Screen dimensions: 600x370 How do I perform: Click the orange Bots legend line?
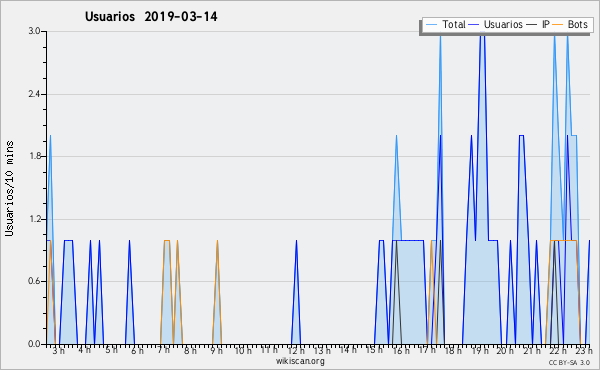coord(558,25)
